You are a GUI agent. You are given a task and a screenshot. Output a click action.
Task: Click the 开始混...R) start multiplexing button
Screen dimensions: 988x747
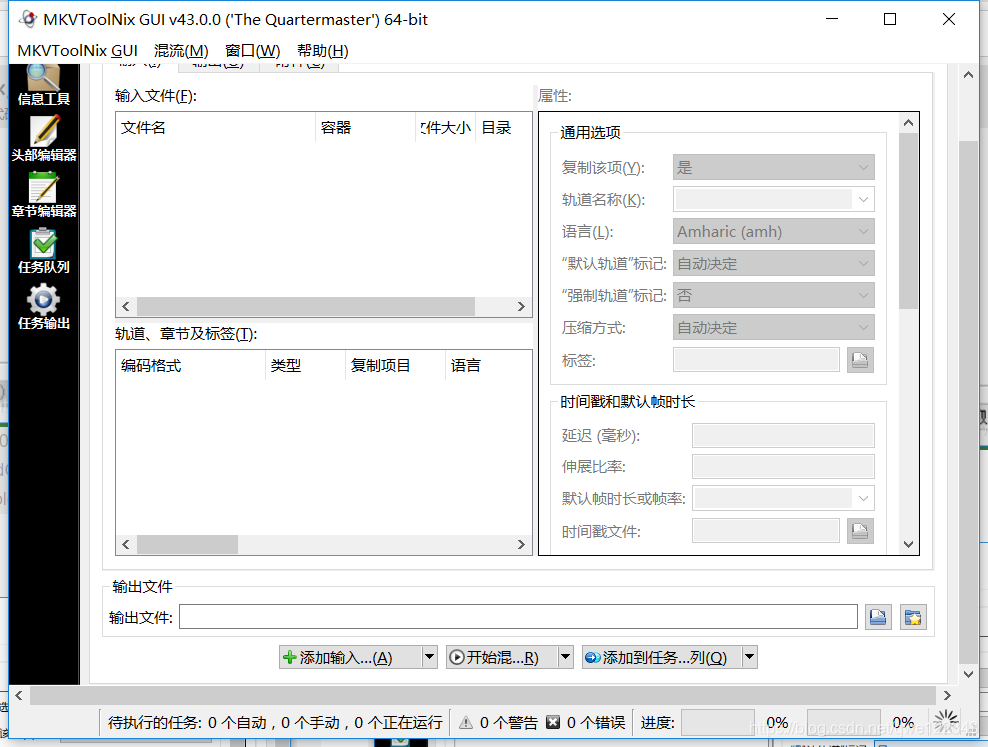pyautogui.click(x=502, y=657)
